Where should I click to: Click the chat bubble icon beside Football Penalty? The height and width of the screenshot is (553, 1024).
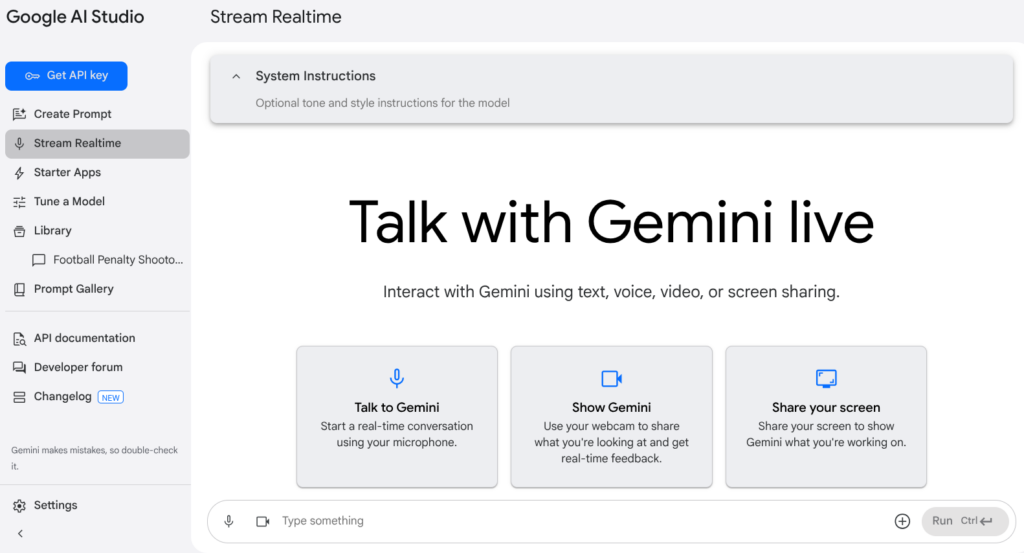click(39, 260)
